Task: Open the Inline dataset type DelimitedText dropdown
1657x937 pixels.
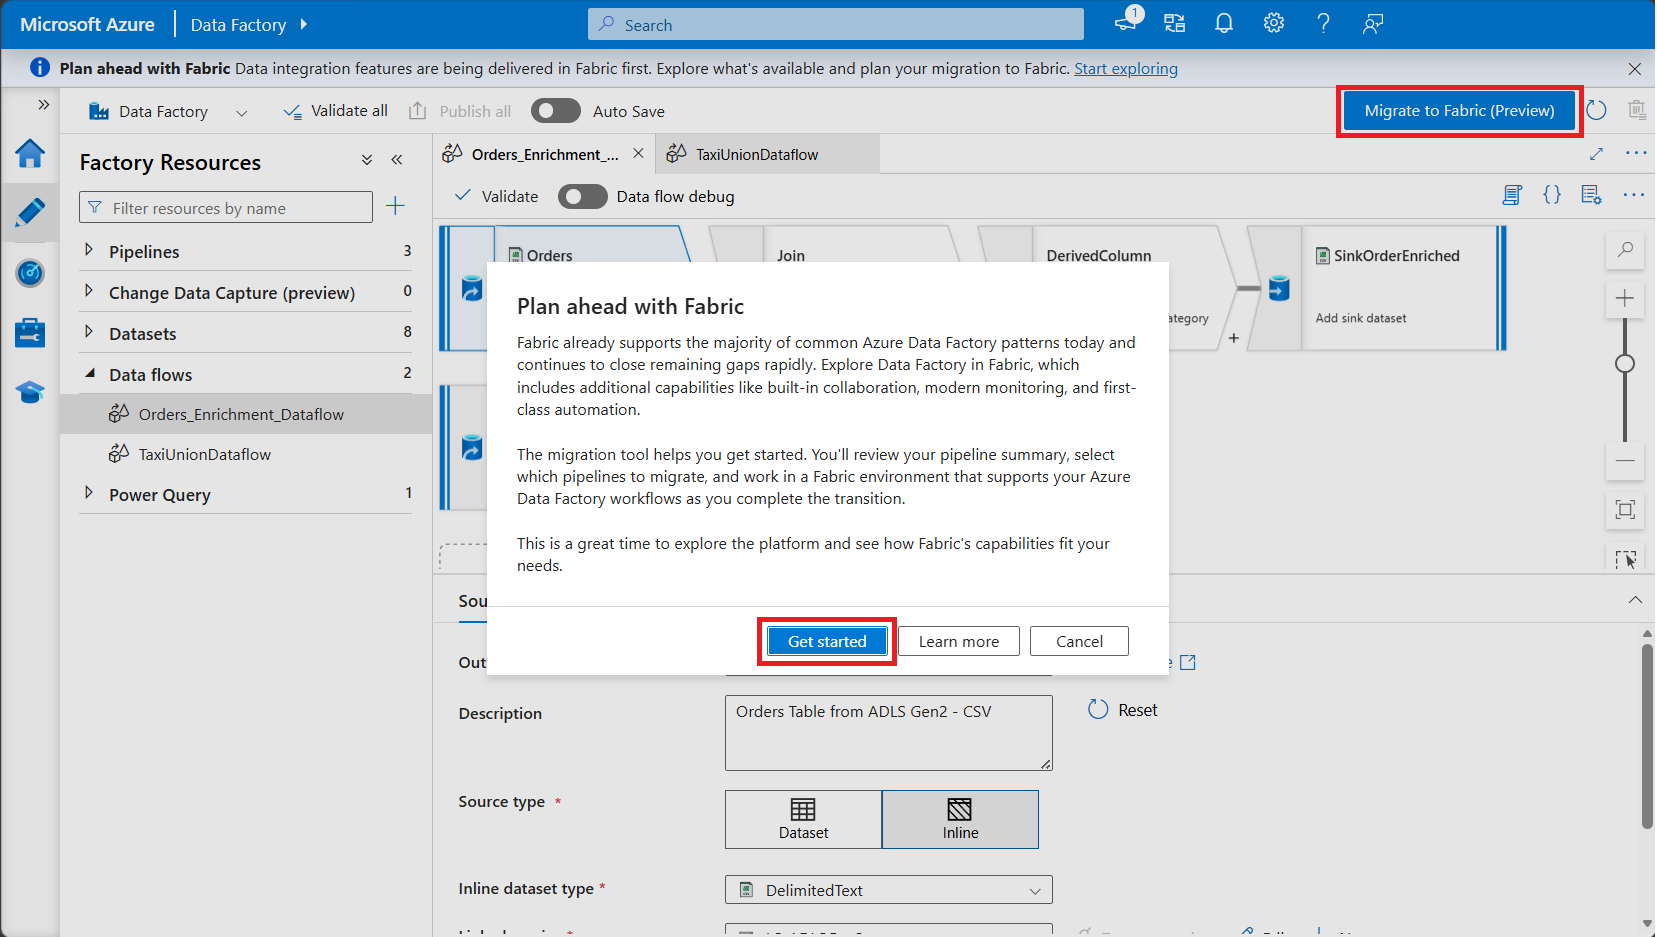Action: pos(888,889)
